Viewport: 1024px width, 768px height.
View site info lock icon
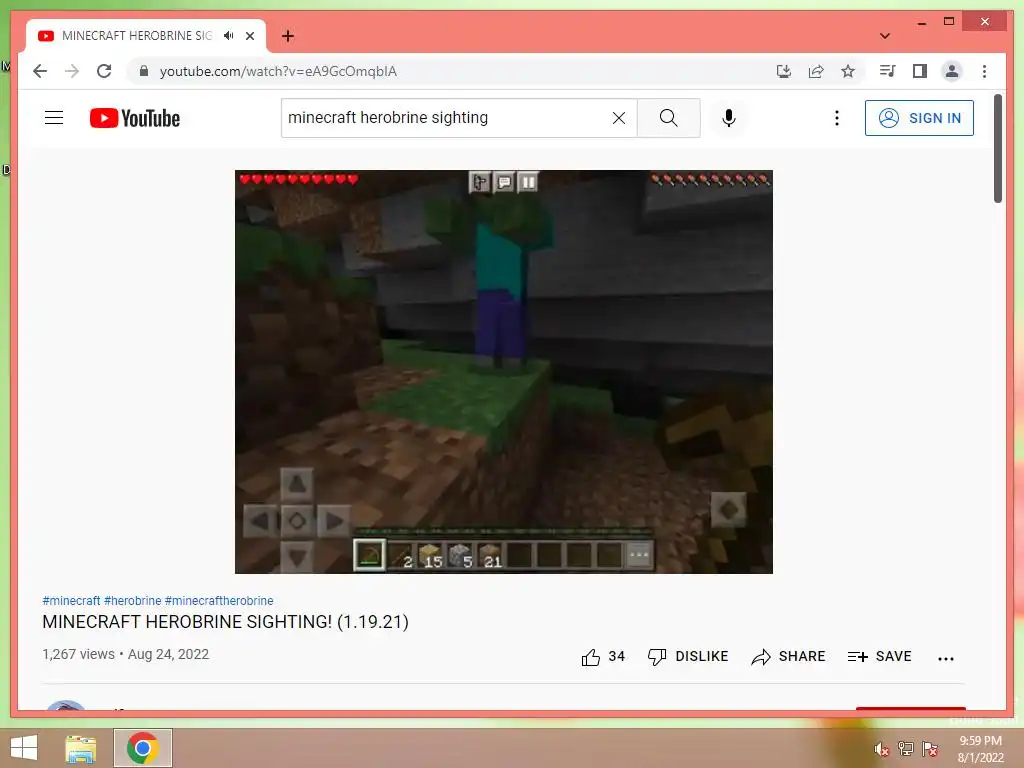144,71
